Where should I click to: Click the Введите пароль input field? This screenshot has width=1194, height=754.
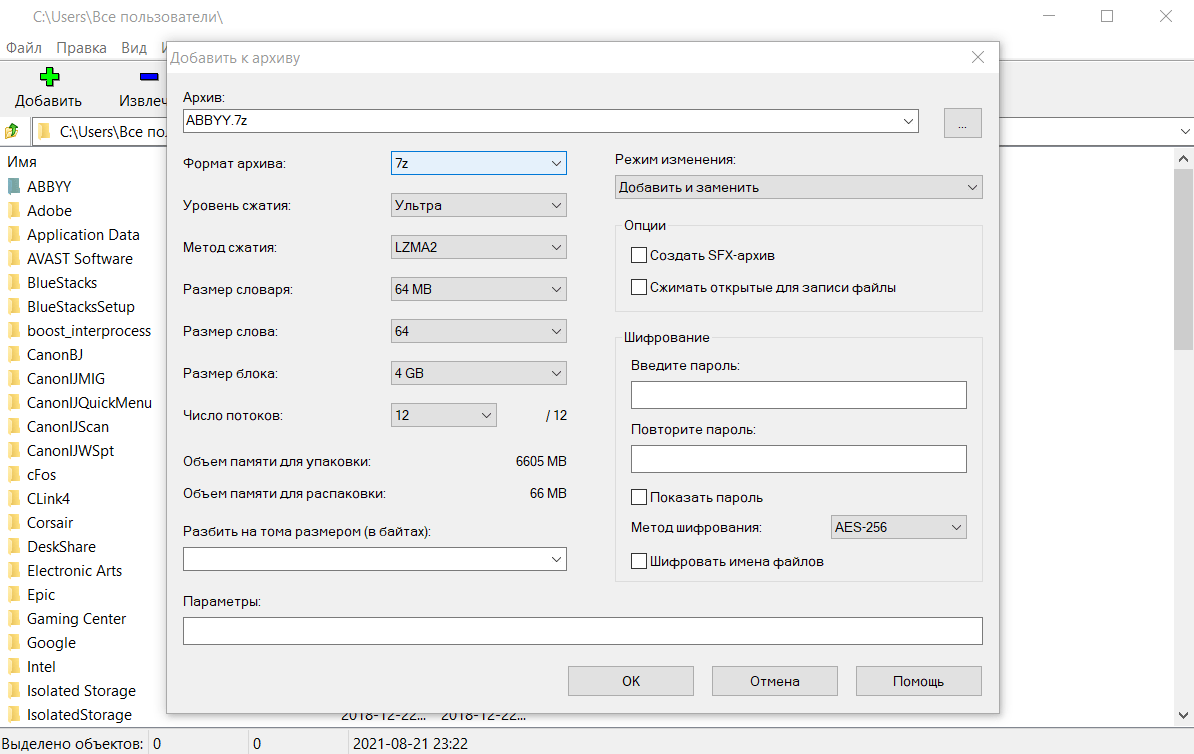(798, 395)
